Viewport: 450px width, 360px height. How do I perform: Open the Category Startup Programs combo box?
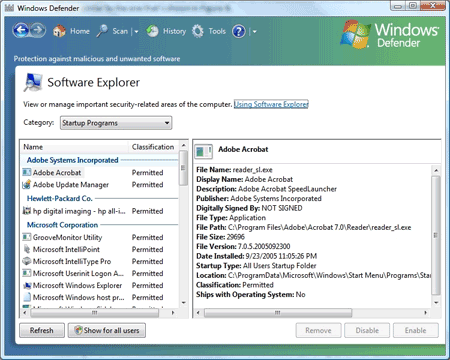tap(116, 123)
